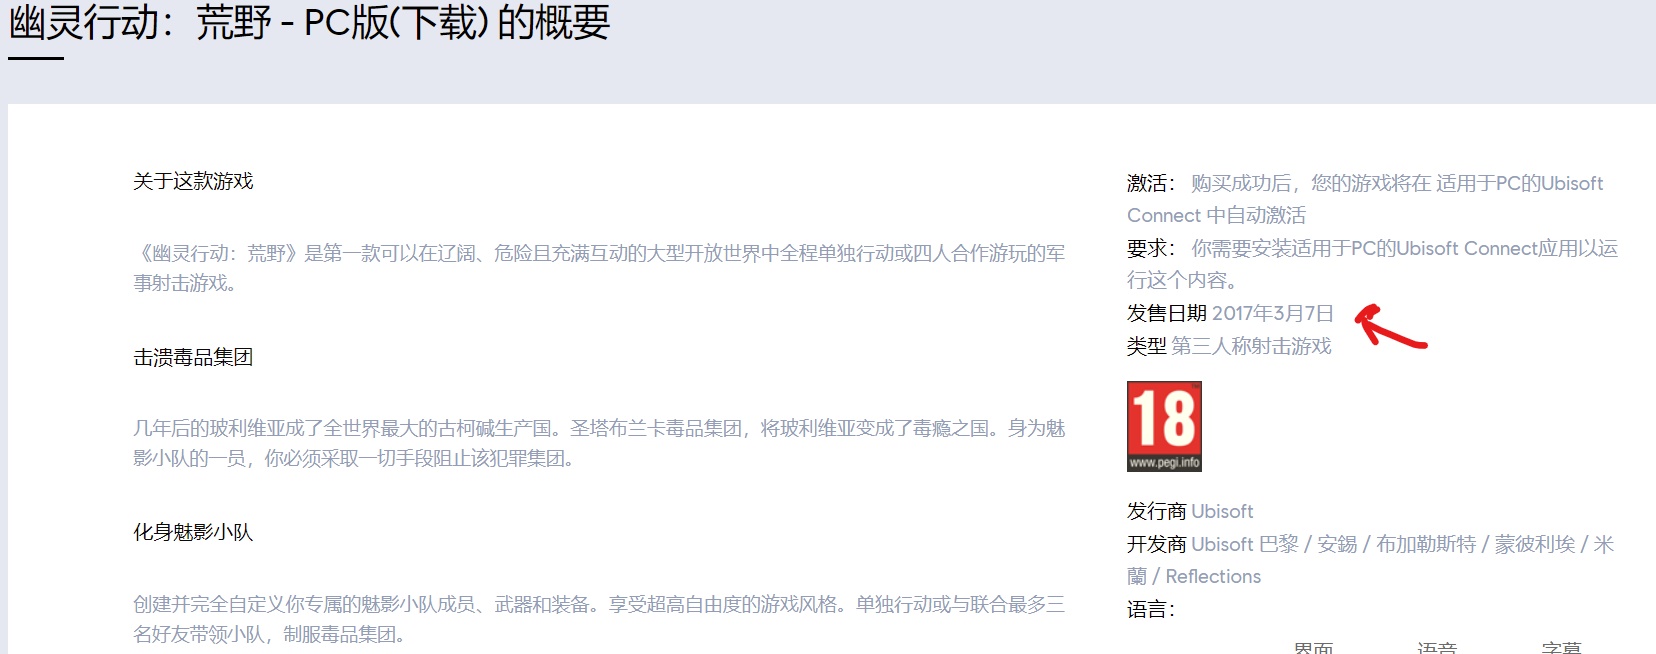Click the 击溃毒品集团 heading
1656x654 pixels.
[x=193, y=357]
